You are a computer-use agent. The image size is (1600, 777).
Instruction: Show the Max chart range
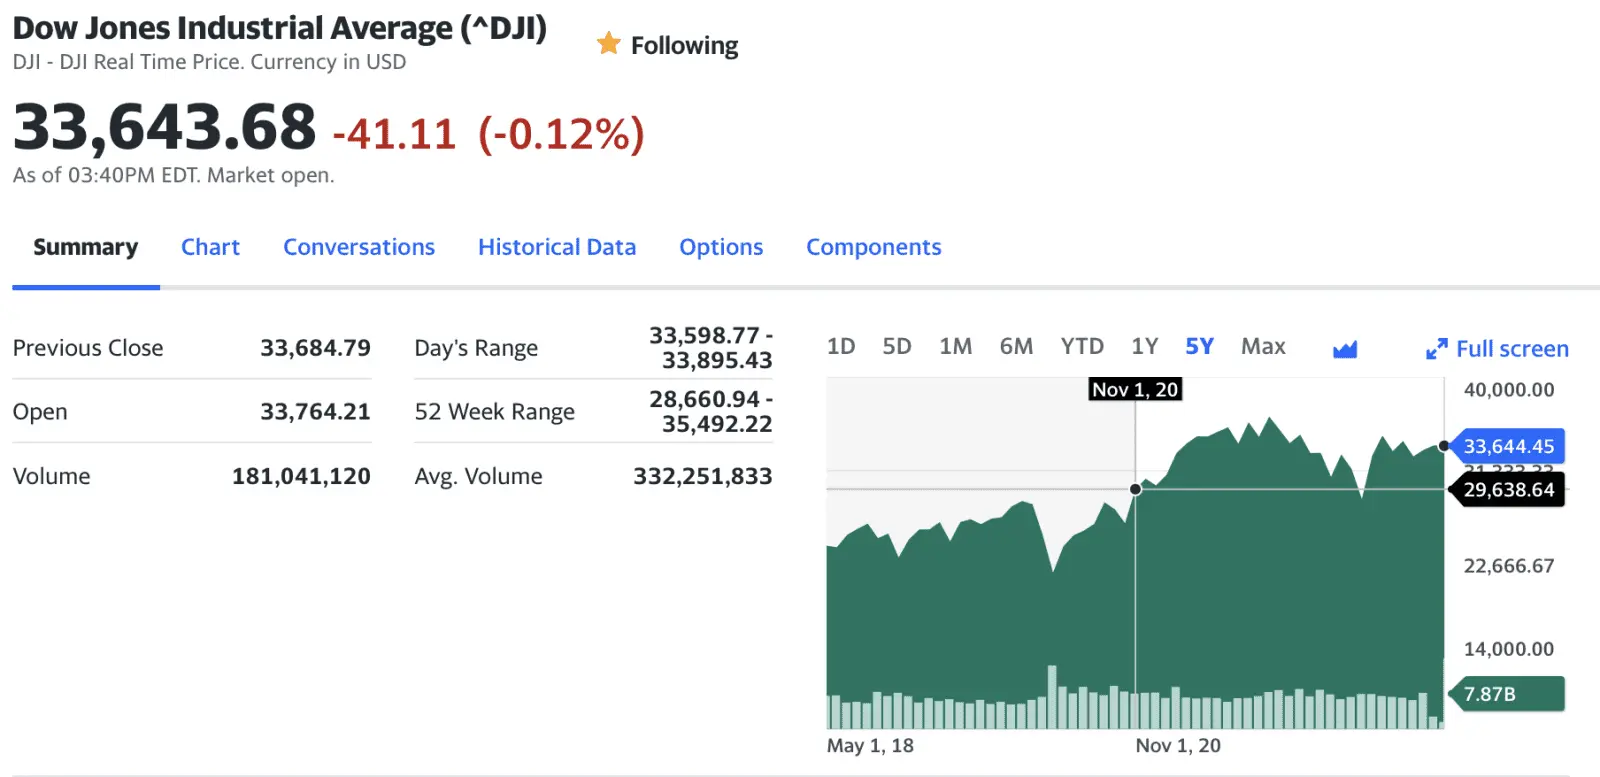[x=1263, y=346]
